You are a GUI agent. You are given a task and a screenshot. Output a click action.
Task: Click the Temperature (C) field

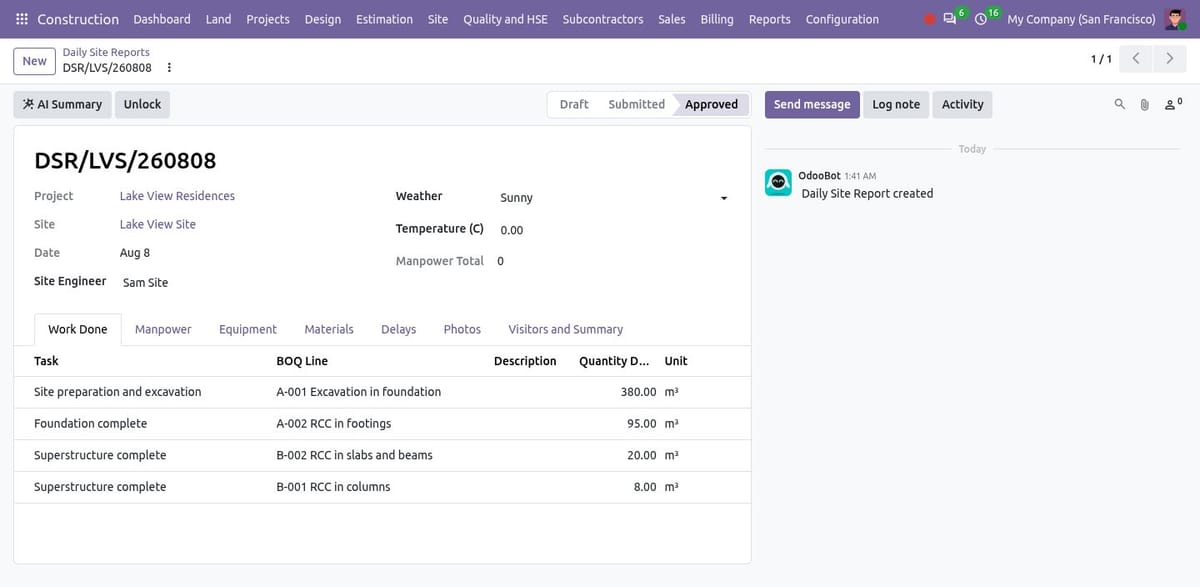614,230
